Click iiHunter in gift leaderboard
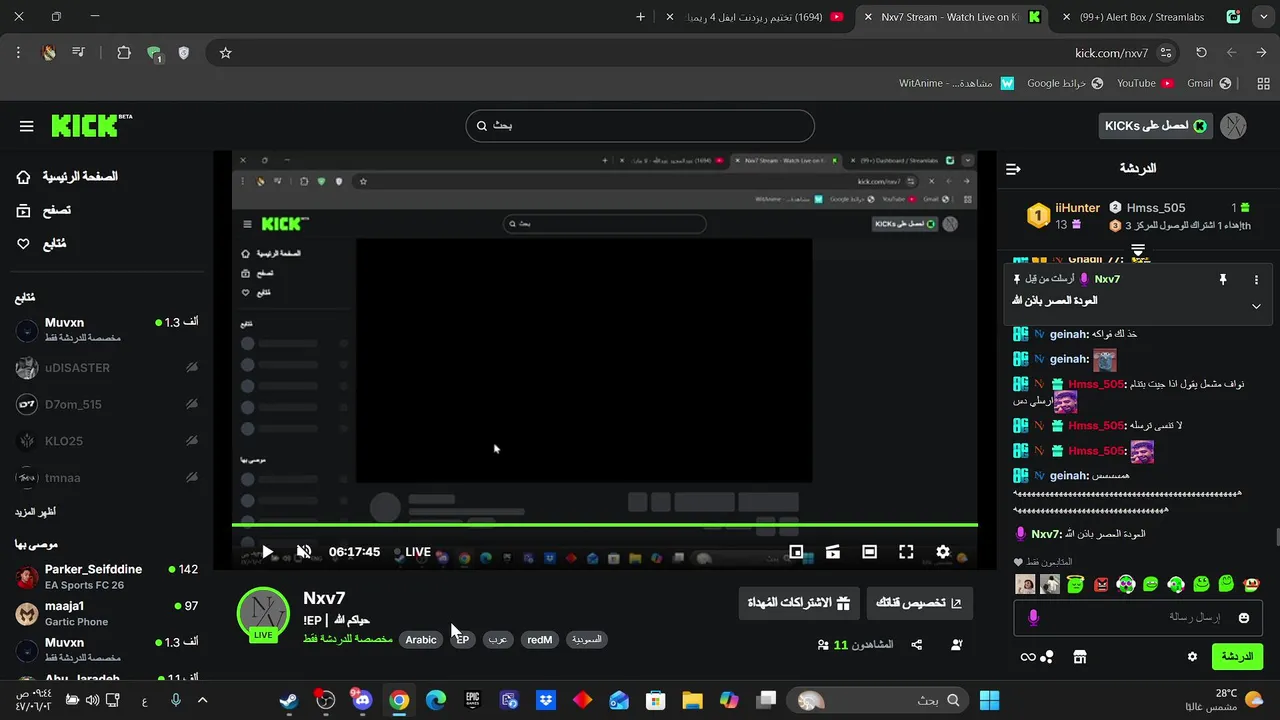The width and height of the screenshot is (1280, 720). [1077, 208]
